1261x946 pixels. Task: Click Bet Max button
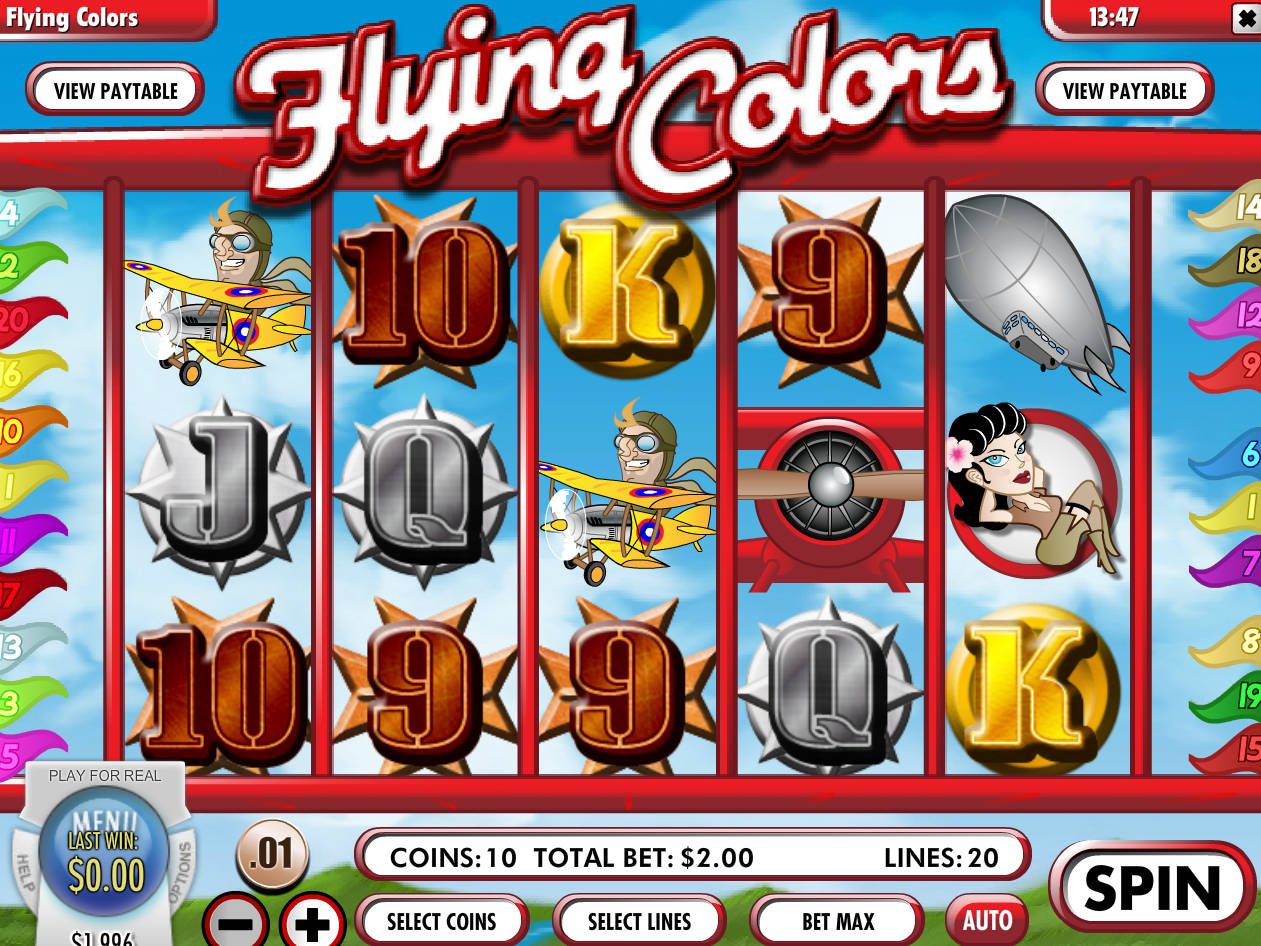coord(838,921)
